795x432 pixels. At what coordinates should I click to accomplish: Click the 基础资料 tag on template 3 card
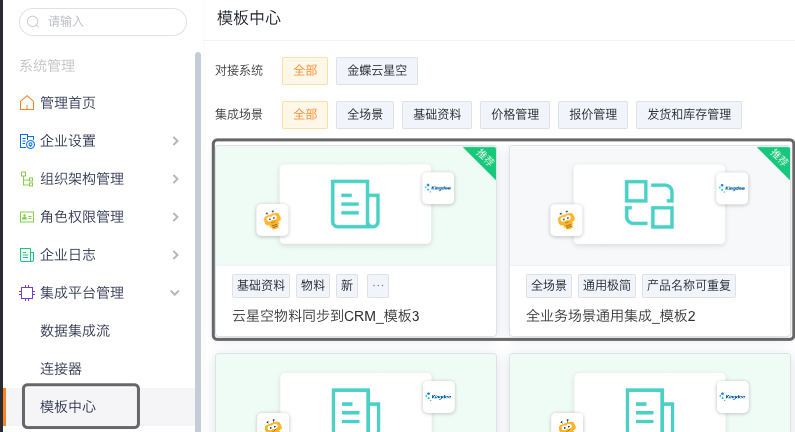(261, 286)
